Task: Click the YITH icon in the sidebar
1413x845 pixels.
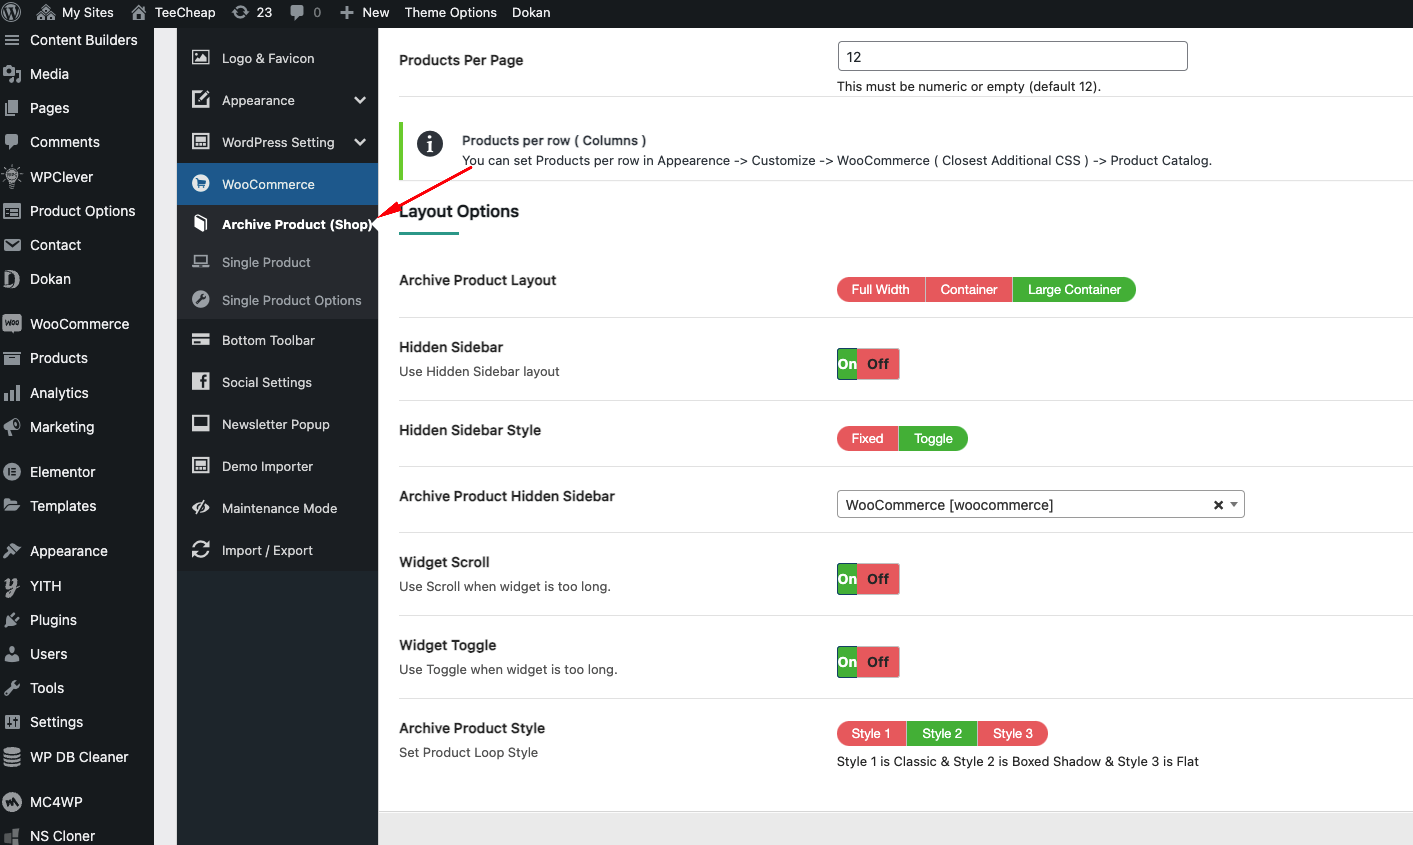Action: [12, 586]
